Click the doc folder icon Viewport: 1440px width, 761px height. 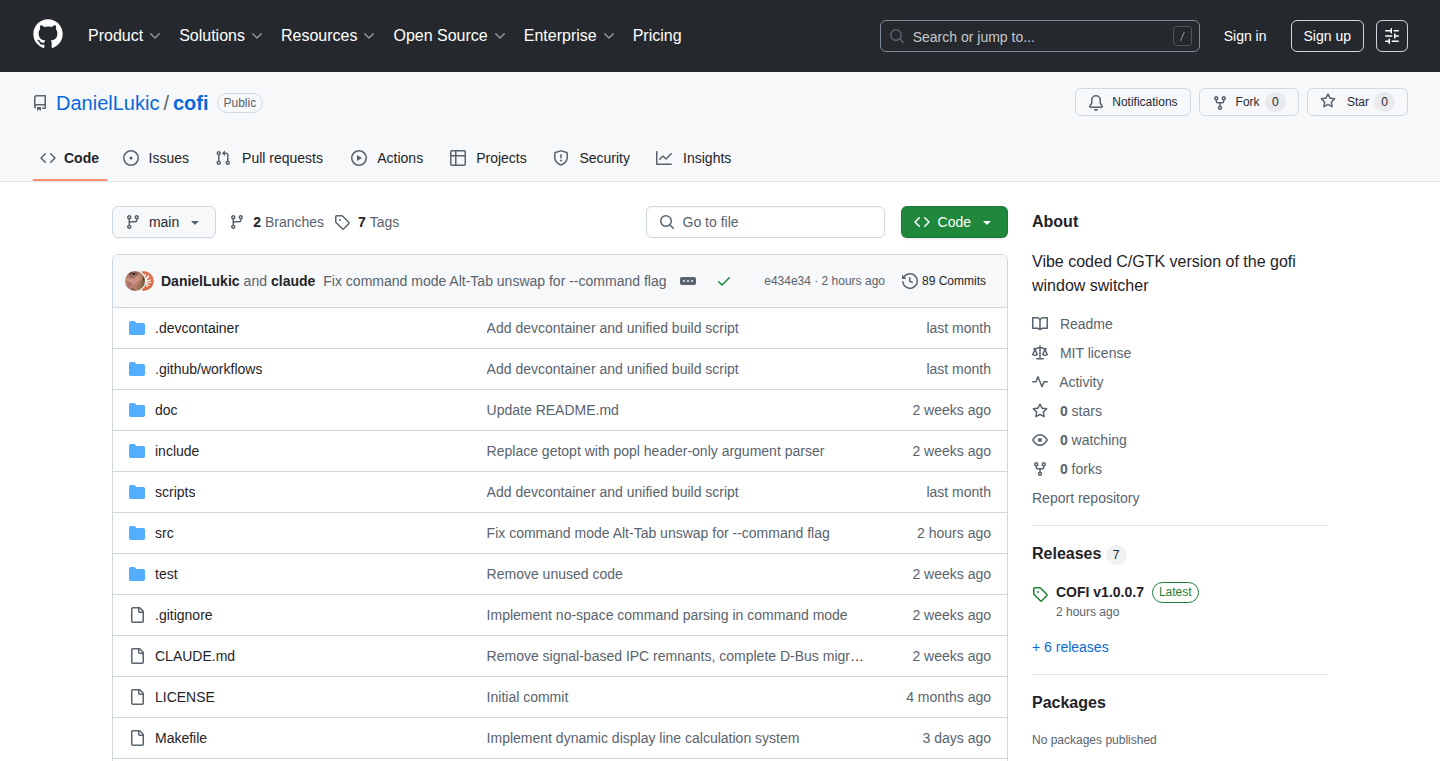tap(137, 410)
